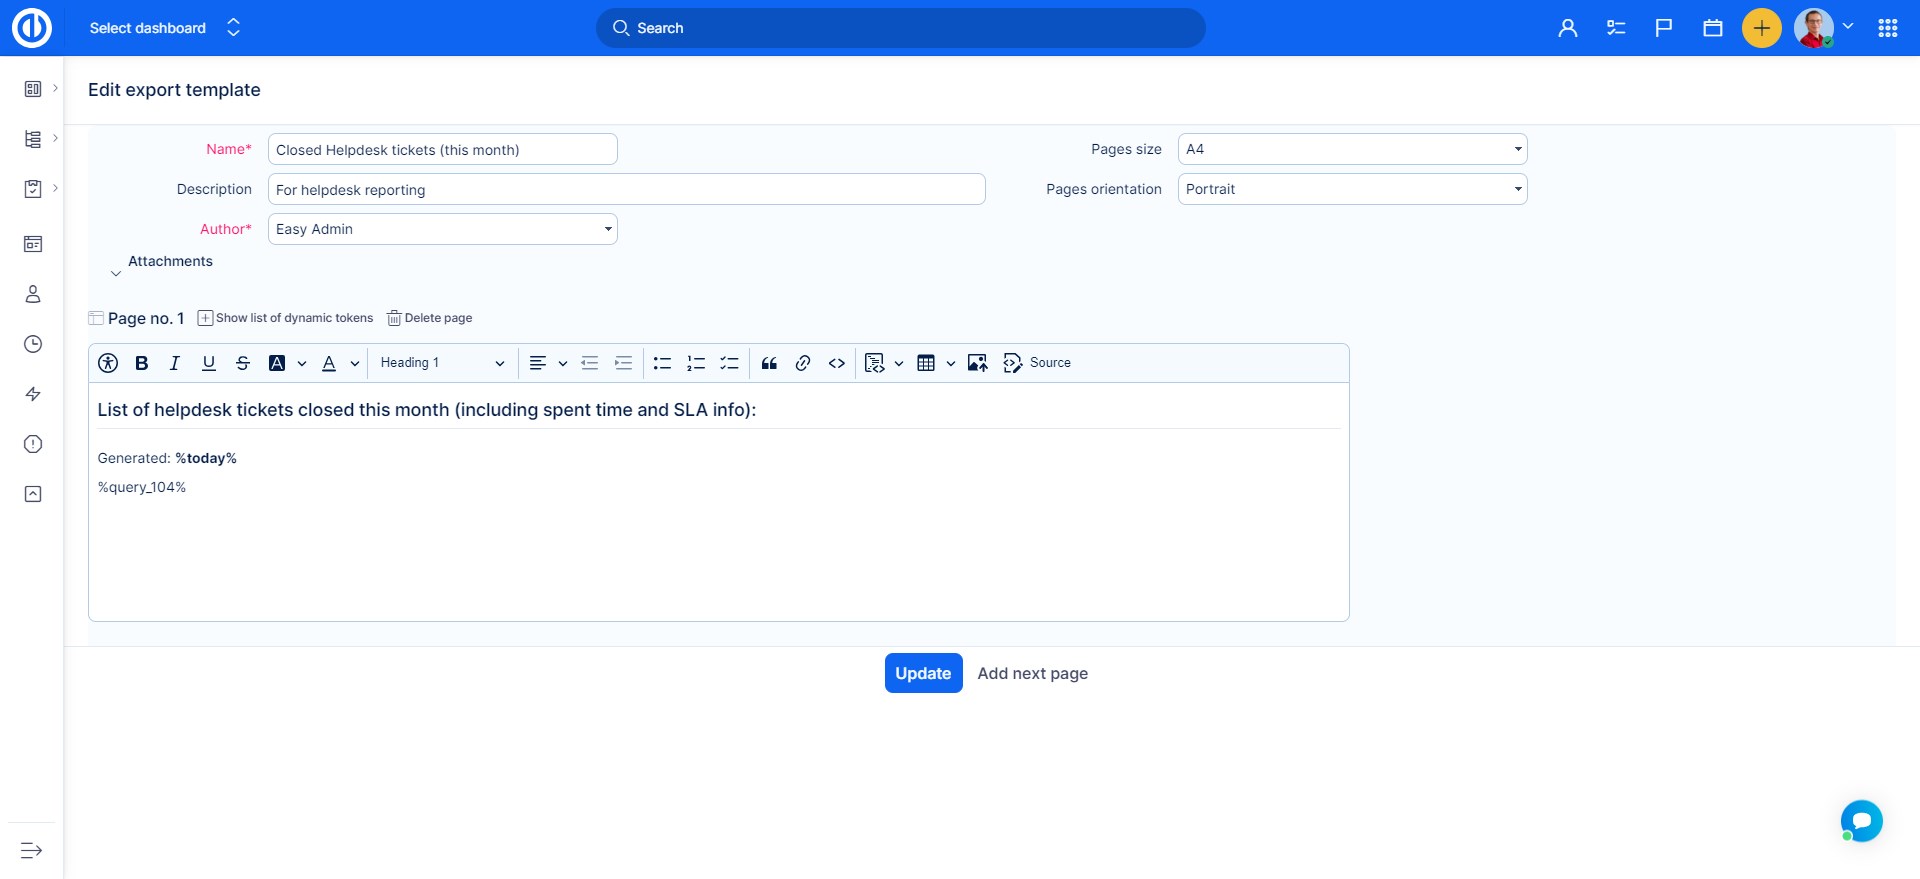Open the accessibility help icon in toolbar
Screen dimensions: 1920x879
[x=108, y=363]
